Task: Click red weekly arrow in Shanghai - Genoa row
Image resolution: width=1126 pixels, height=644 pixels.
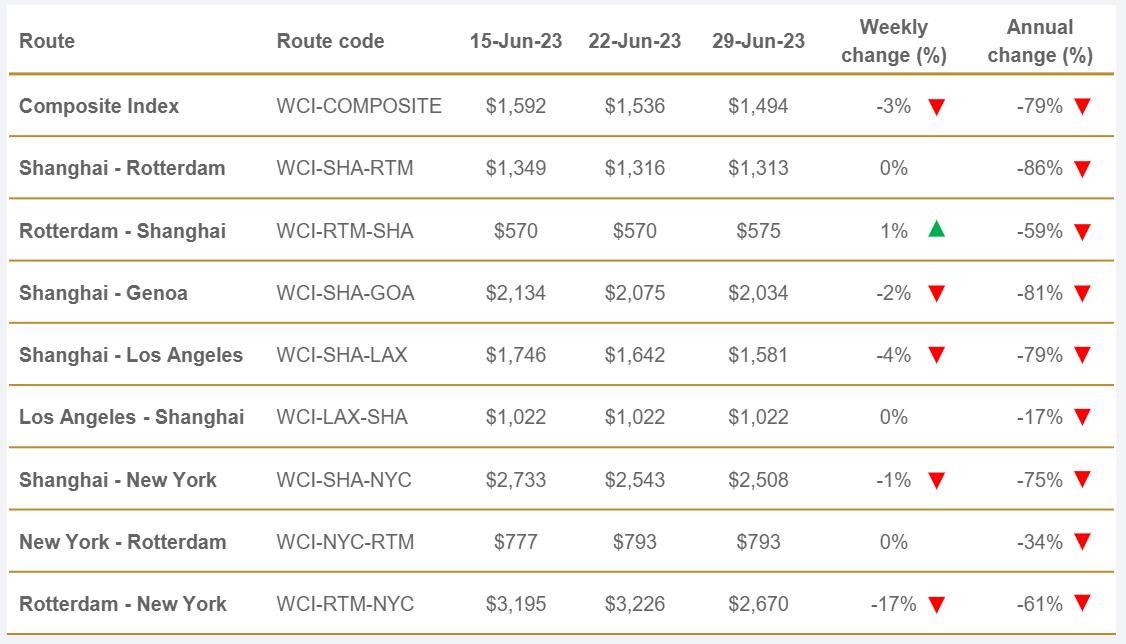Action: tap(936, 294)
